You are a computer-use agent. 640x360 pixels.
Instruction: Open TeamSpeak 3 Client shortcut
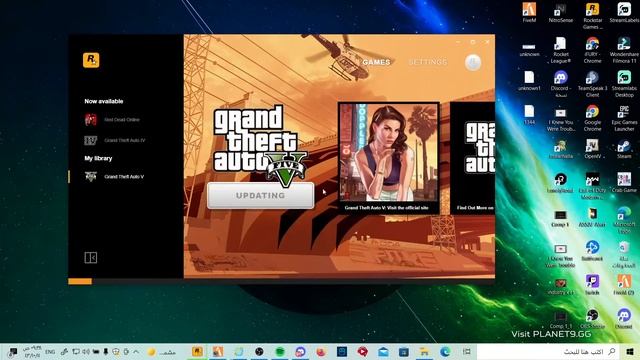pos(592,84)
